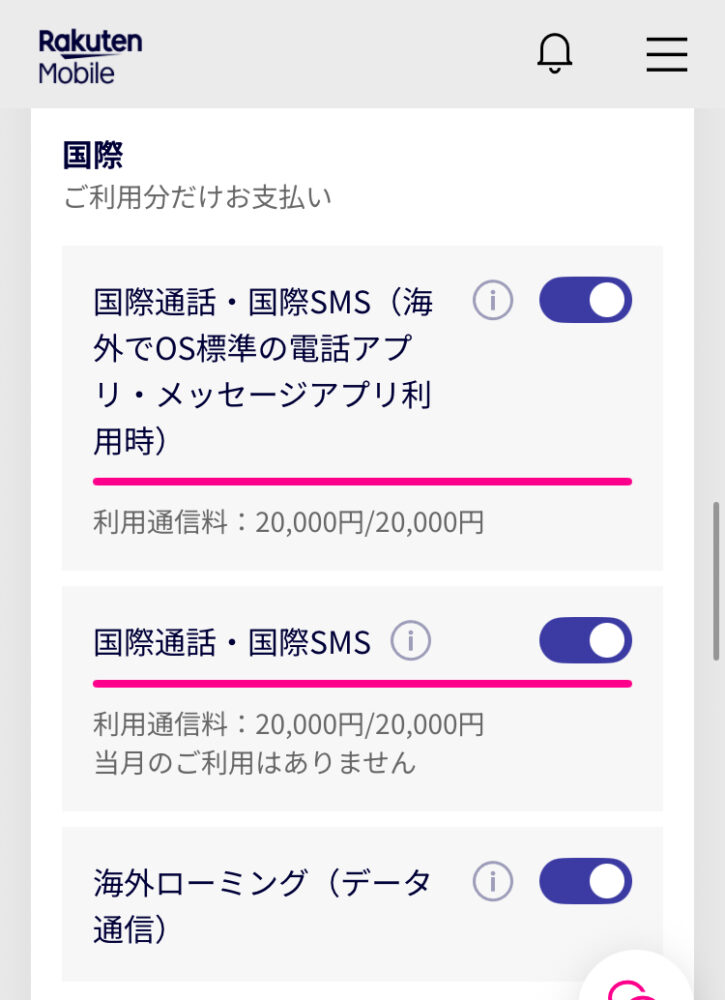Disable the second 国際通話・国際SMS switch
725x1000 pixels.
pyautogui.click(x=585, y=640)
